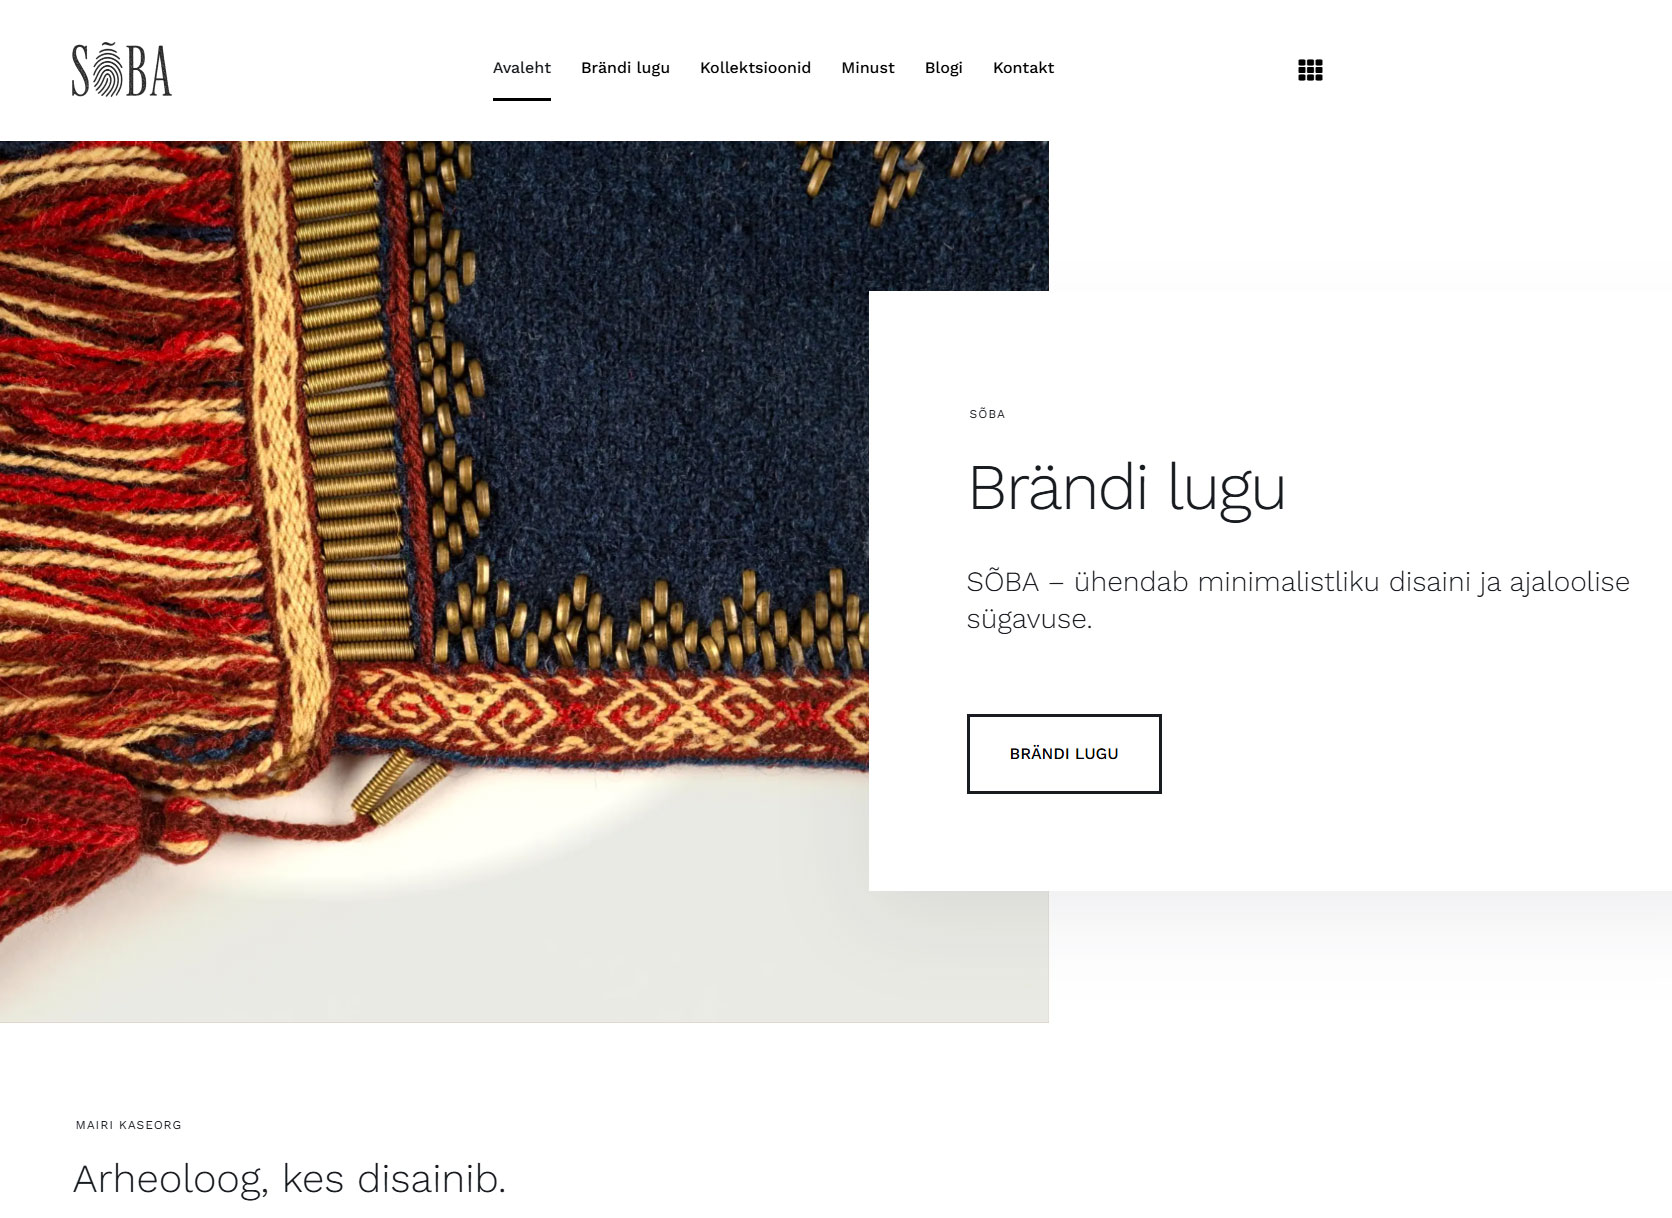
Task: Click the red patterned border band in the image
Action: click(600, 713)
